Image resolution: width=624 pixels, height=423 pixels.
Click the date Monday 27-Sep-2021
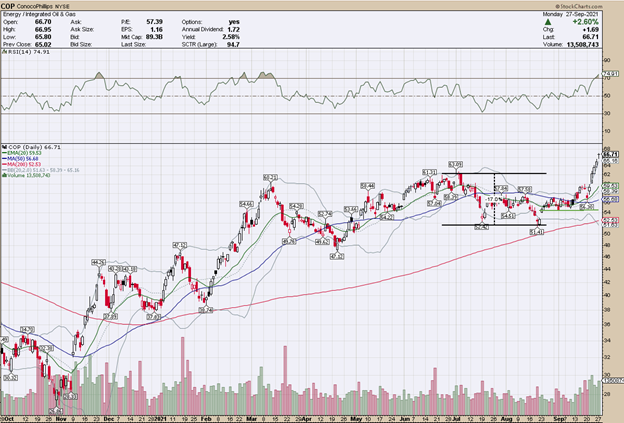pyautogui.click(x=571, y=14)
